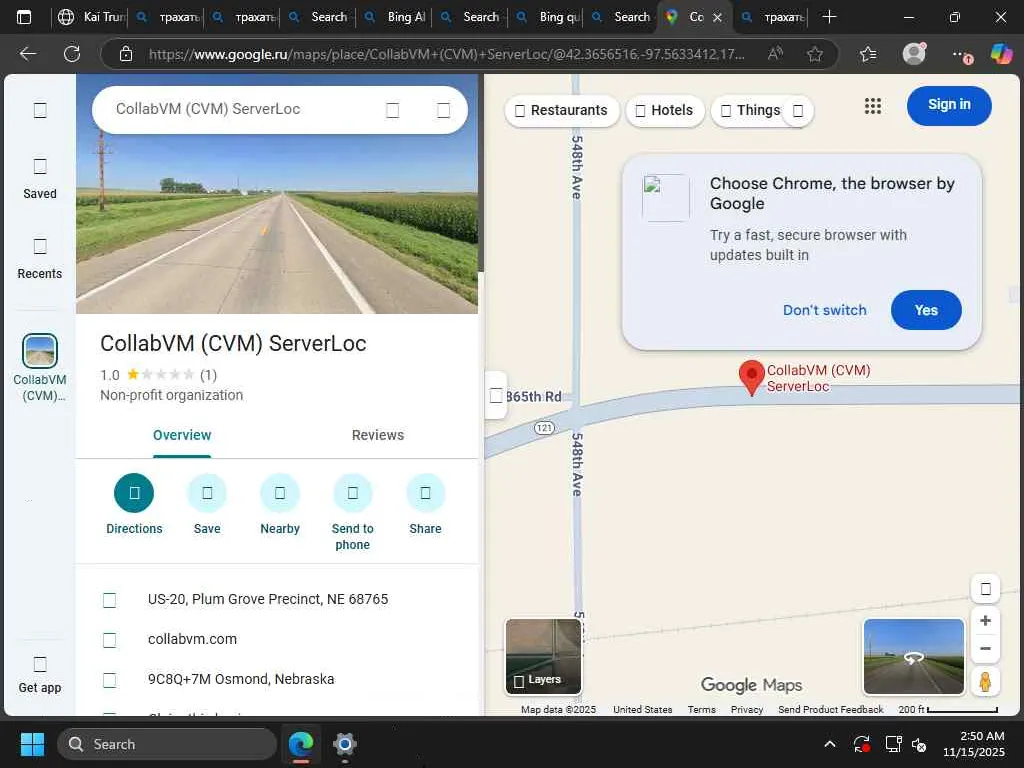
Task: Copy the plus code 9C8Q+7M Osmond, Nebraska
Action: tap(278, 679)
